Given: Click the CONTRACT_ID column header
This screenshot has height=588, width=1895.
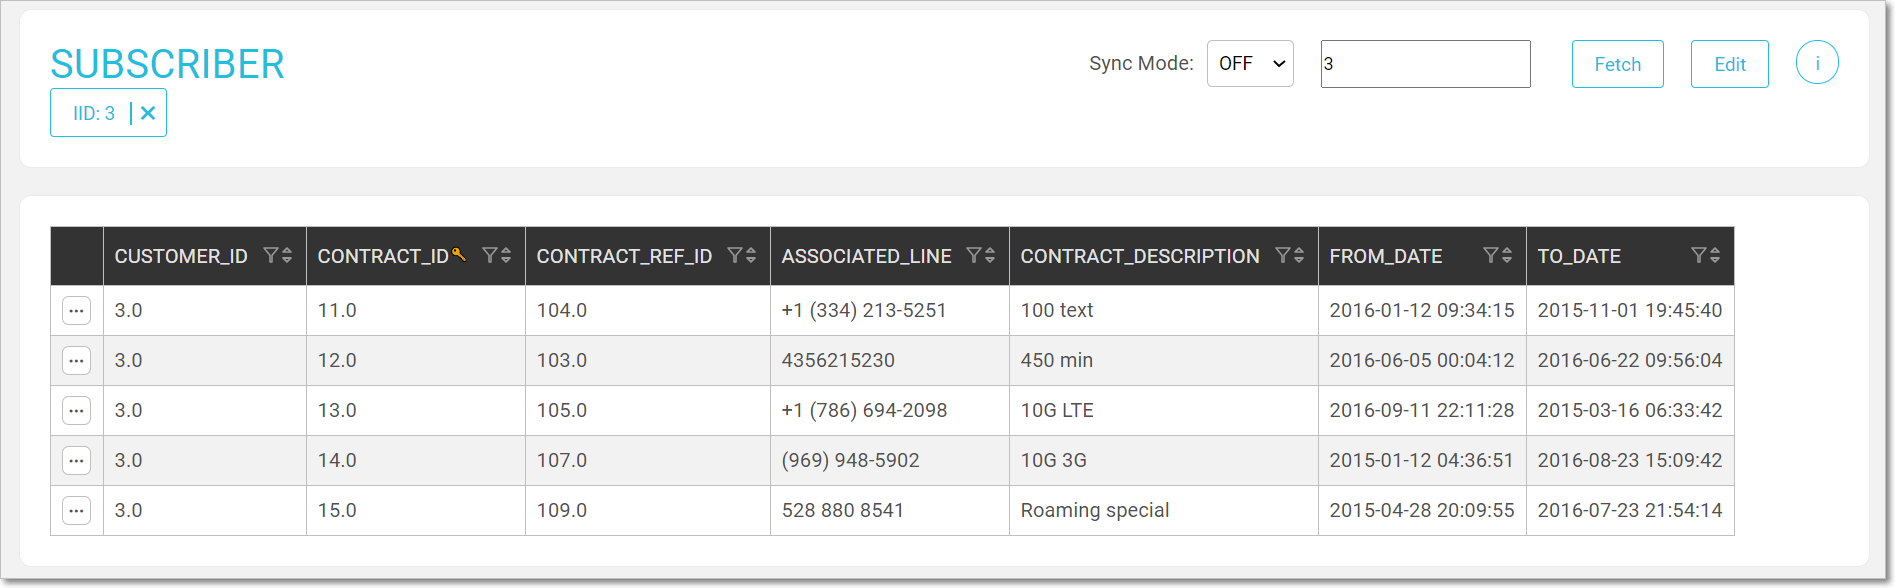Looking at the screenshot, I should (383, 256).
